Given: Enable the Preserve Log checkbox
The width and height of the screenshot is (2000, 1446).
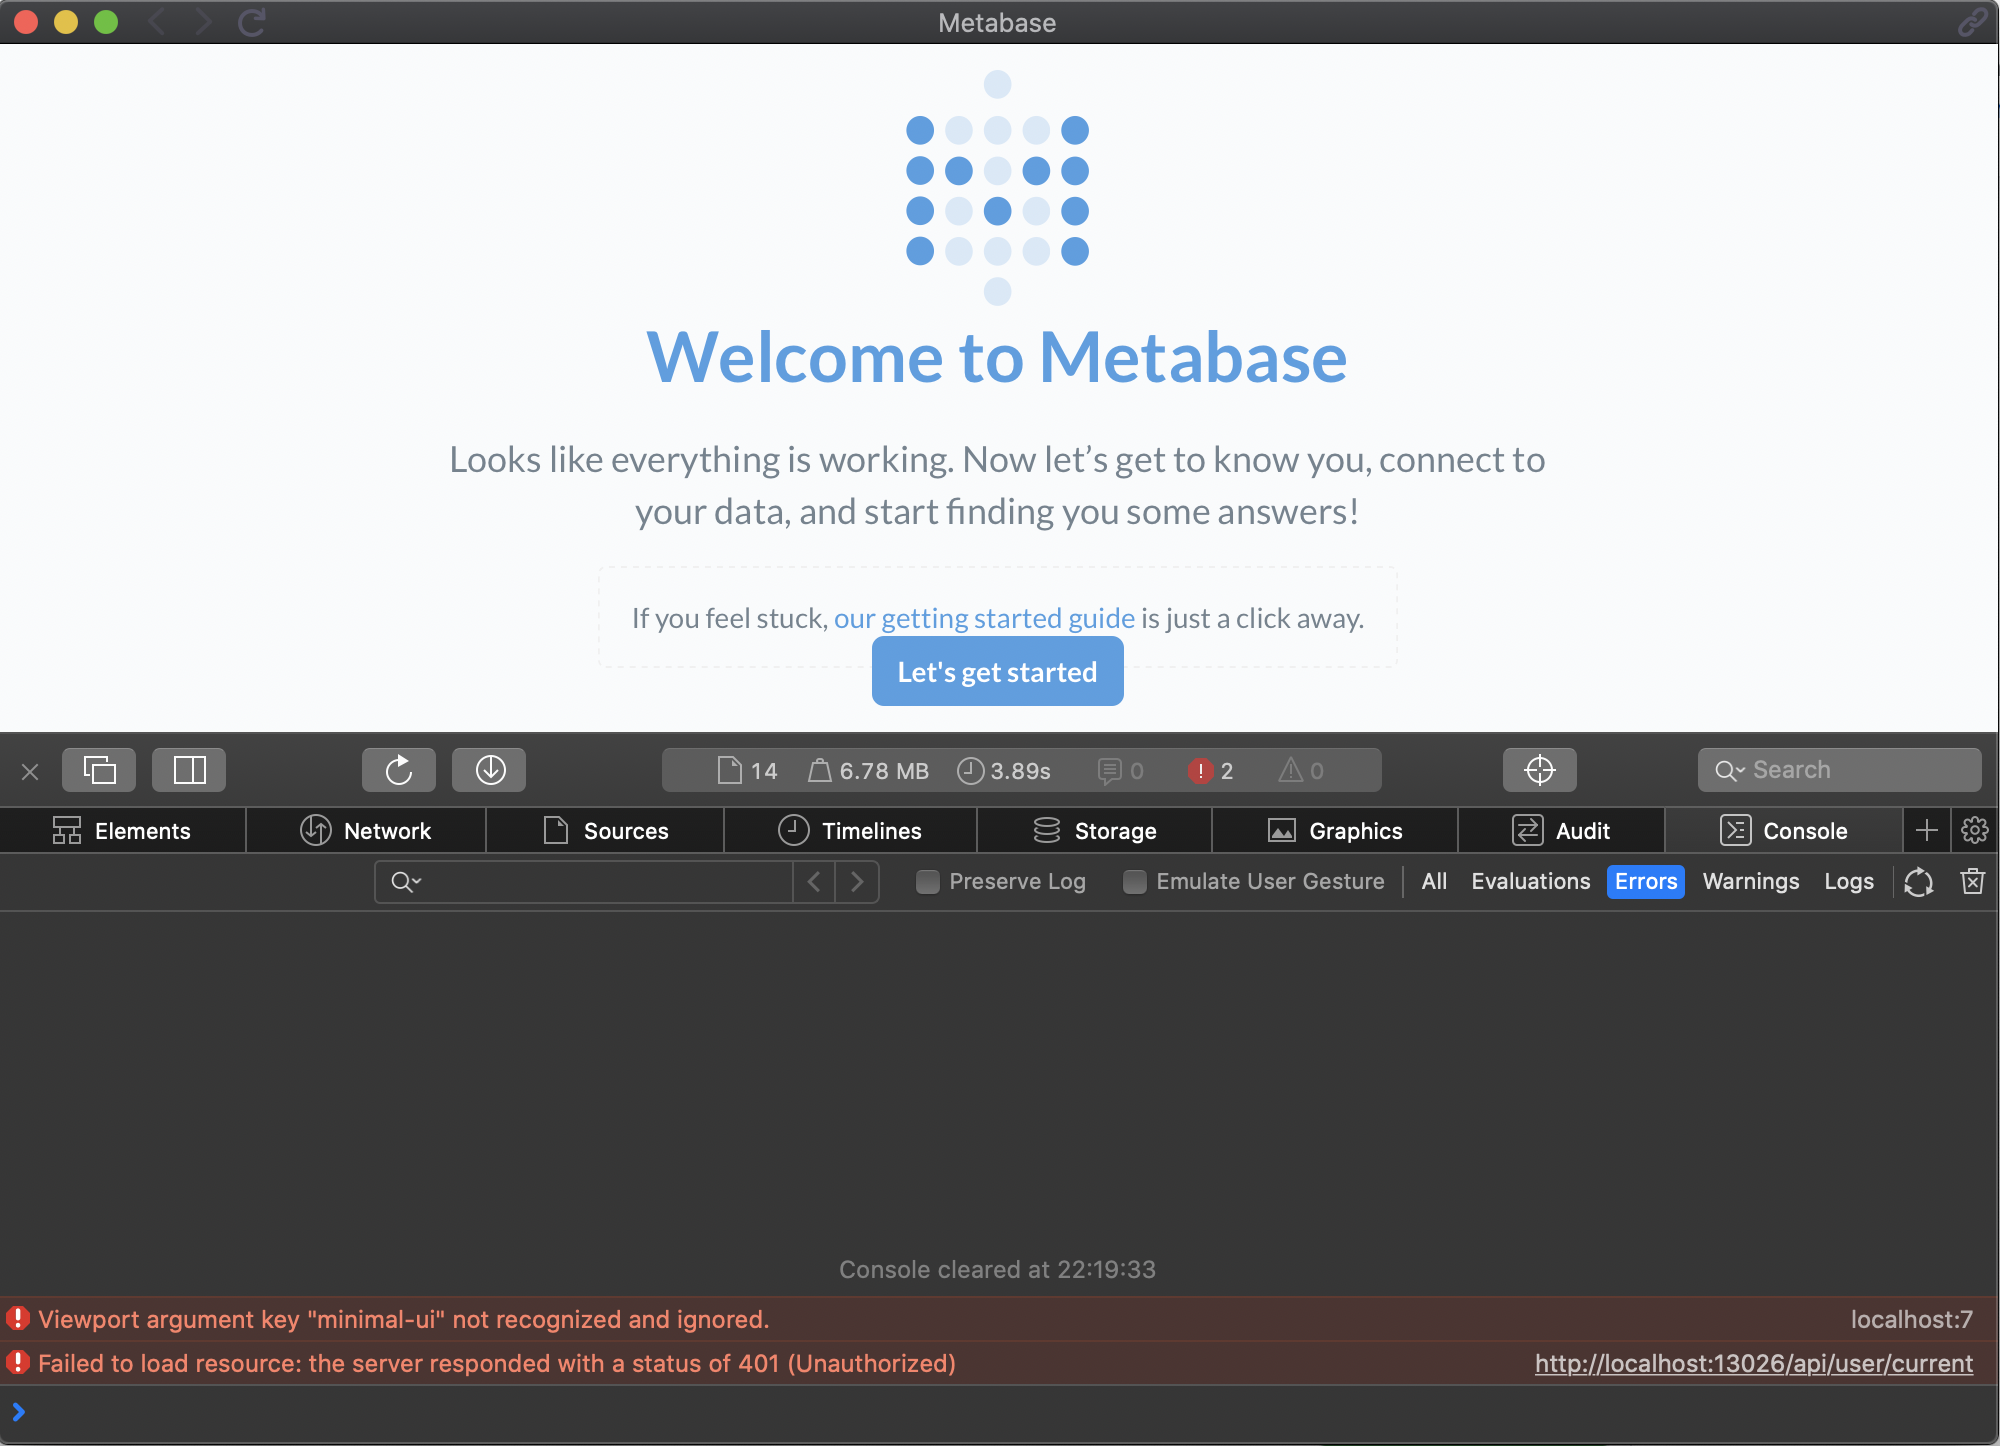Looking at the screenshot, I should [x=927, y=882].
